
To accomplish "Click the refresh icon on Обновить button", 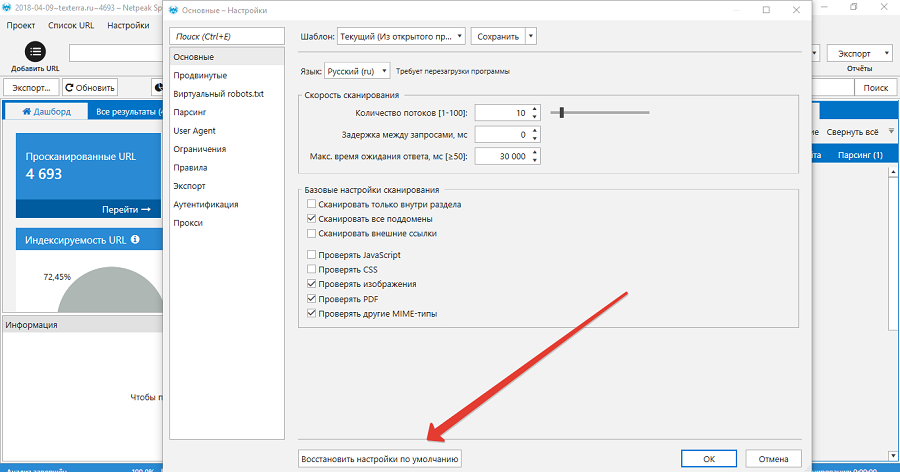I will (69, 88).
